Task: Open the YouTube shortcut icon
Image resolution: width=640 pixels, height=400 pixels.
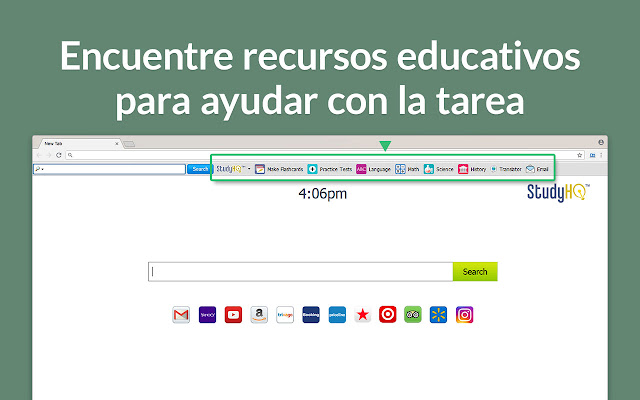Action: 233,315
